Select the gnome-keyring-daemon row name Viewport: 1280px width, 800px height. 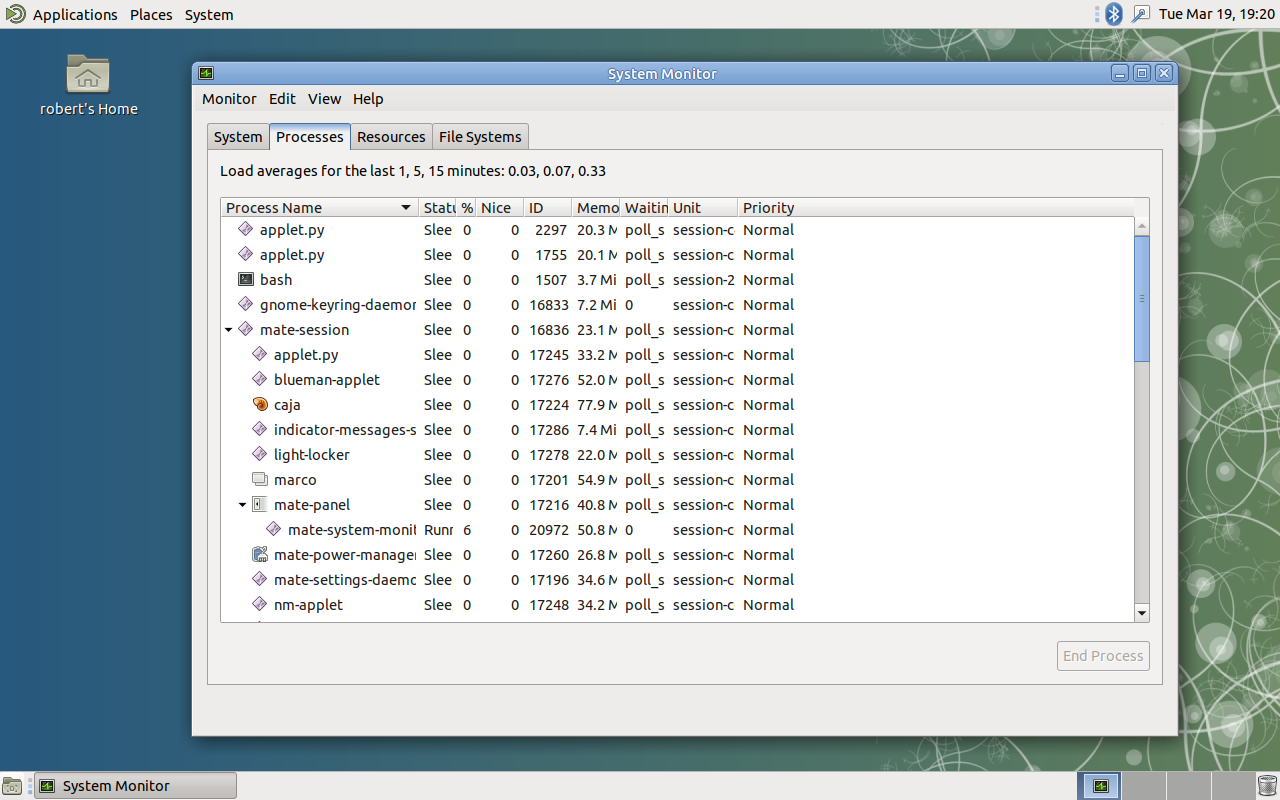pos(338,305)
